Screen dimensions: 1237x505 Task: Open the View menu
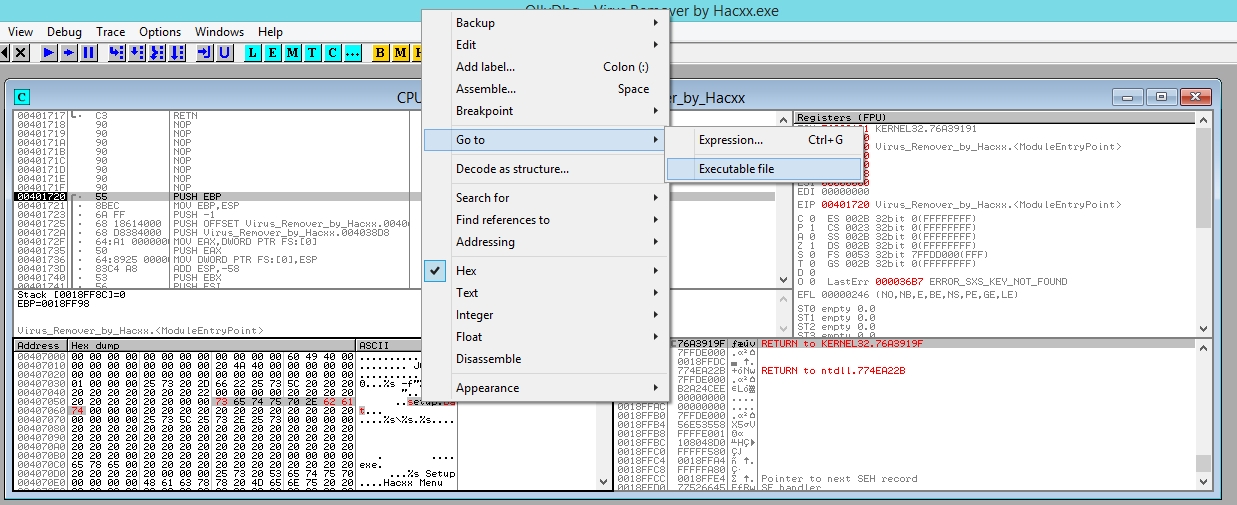coord(20,32)
